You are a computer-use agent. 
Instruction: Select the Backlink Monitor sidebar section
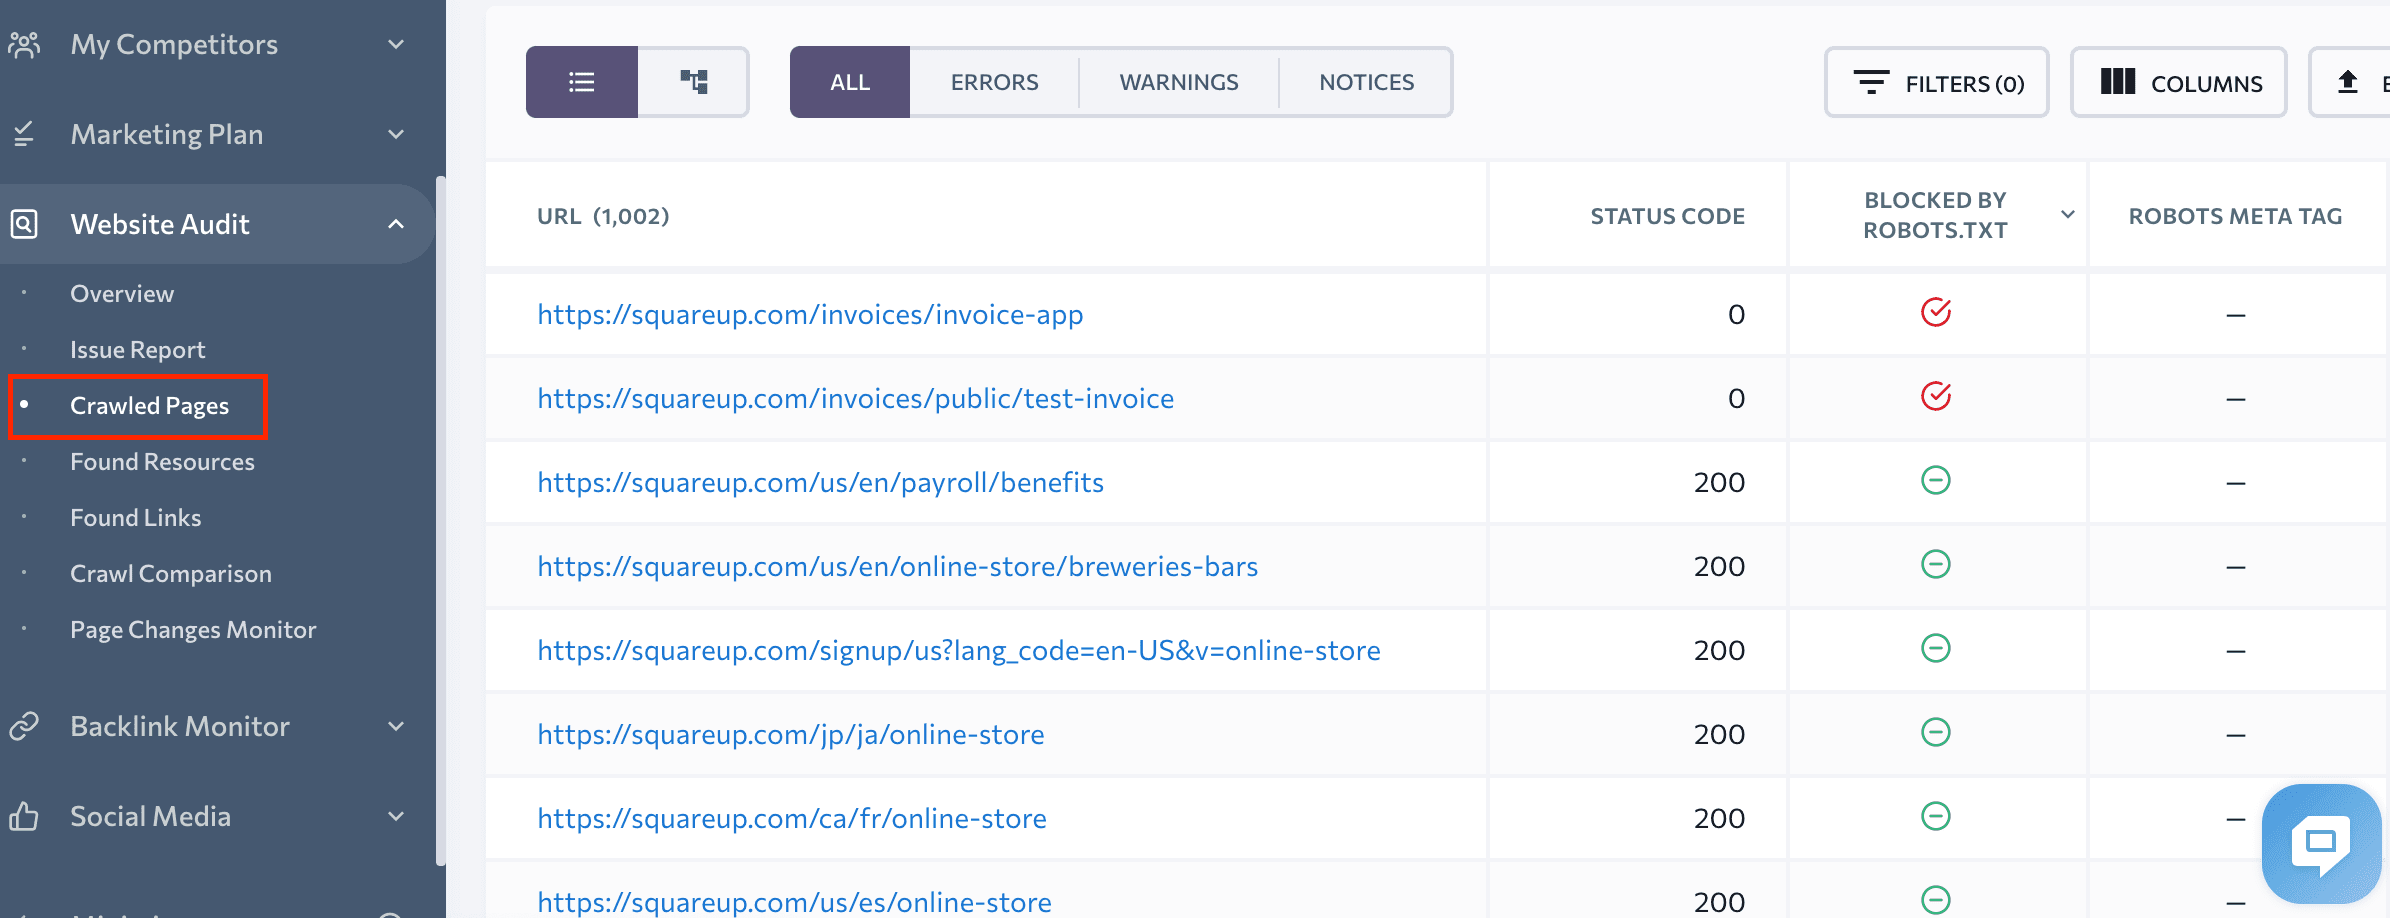(x=217, y=726)
